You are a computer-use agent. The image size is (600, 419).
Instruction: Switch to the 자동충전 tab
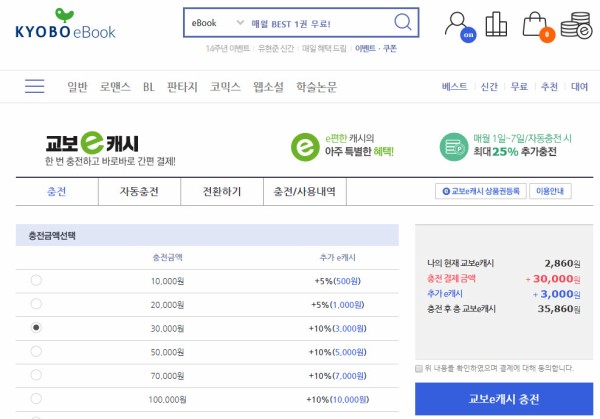click(x=139, y=191)
